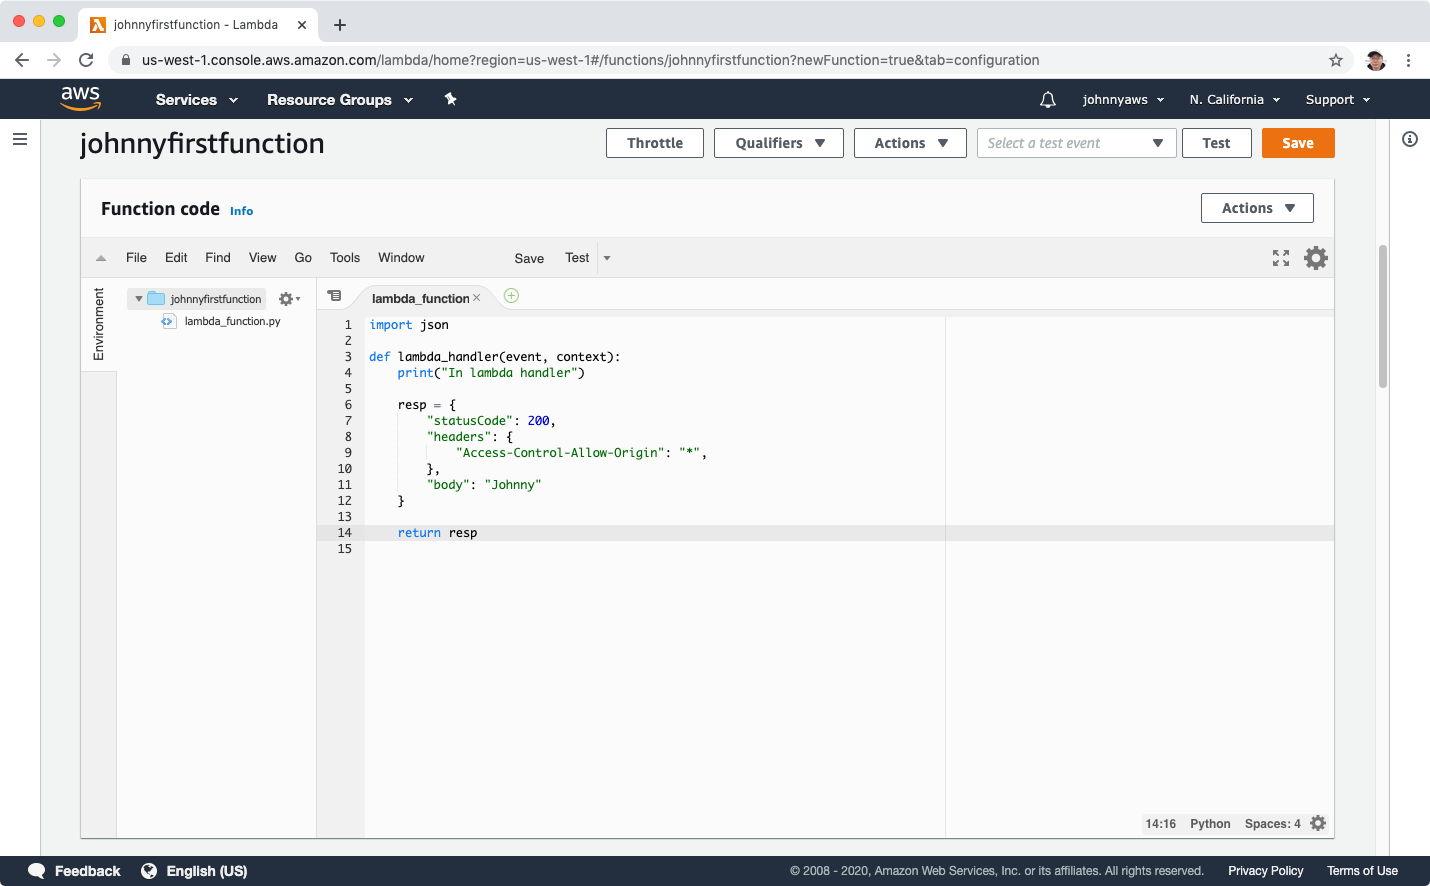Open the Find menu

coord(218,258)
